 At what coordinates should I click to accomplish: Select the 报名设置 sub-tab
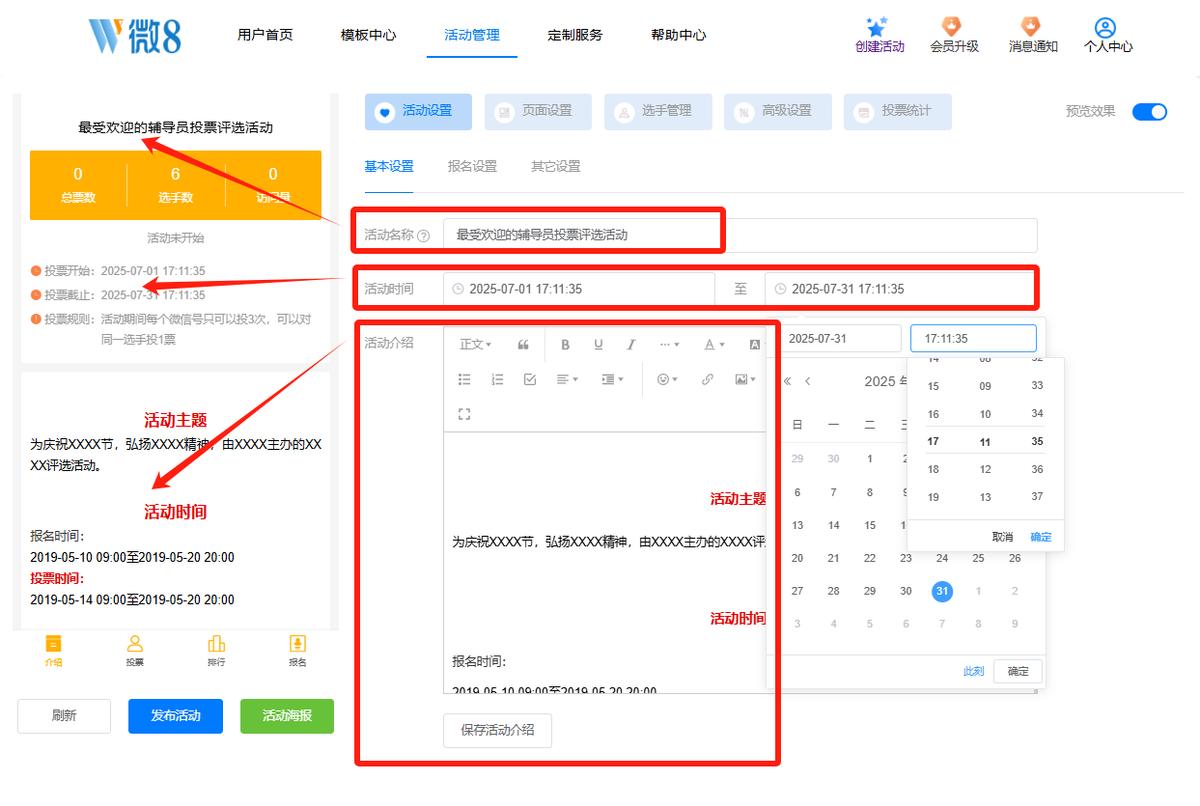[x=472, y=166]
